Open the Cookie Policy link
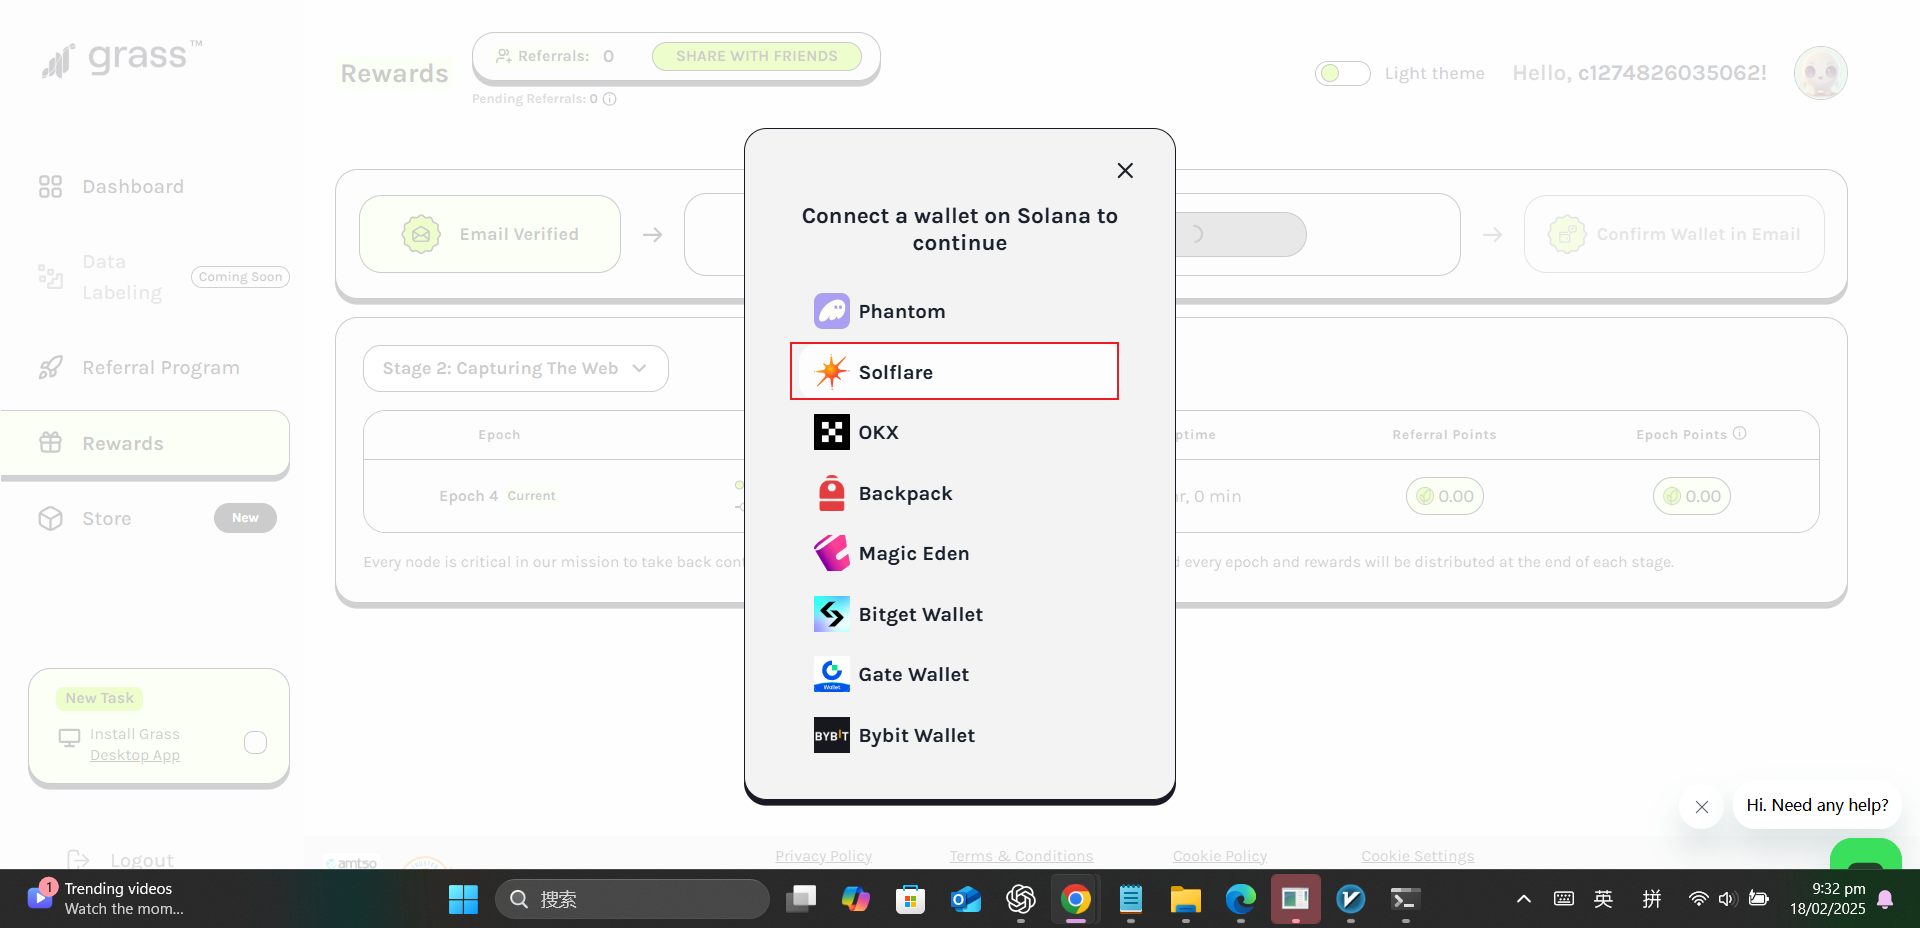 click(x=1220, y=856)
